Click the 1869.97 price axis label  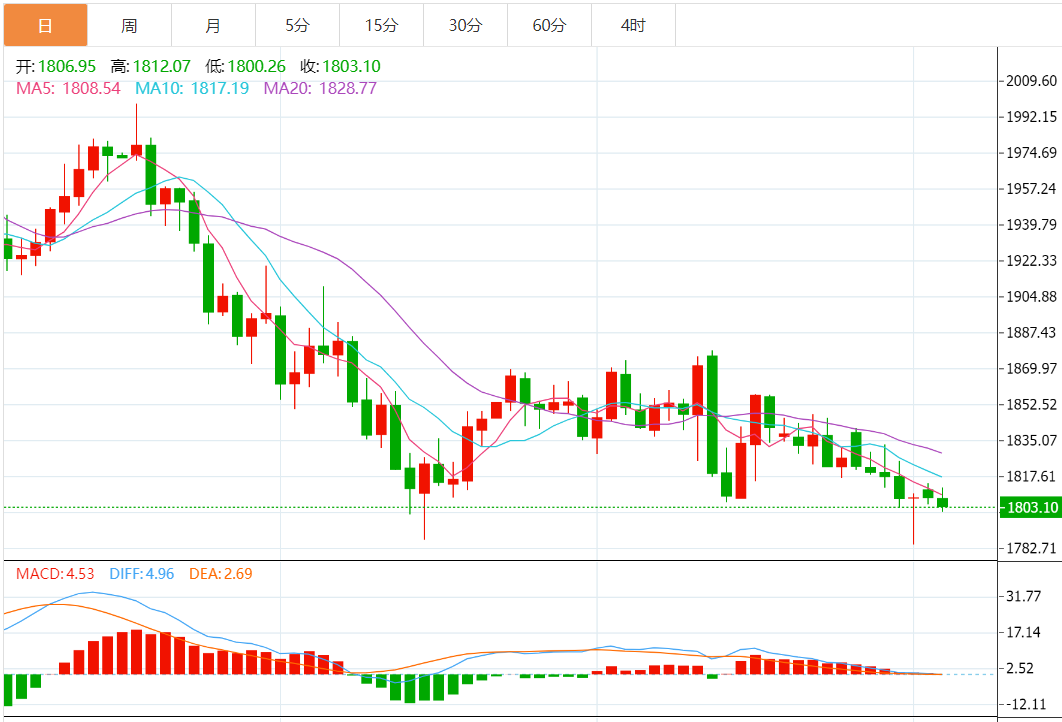coord(1032,368)
